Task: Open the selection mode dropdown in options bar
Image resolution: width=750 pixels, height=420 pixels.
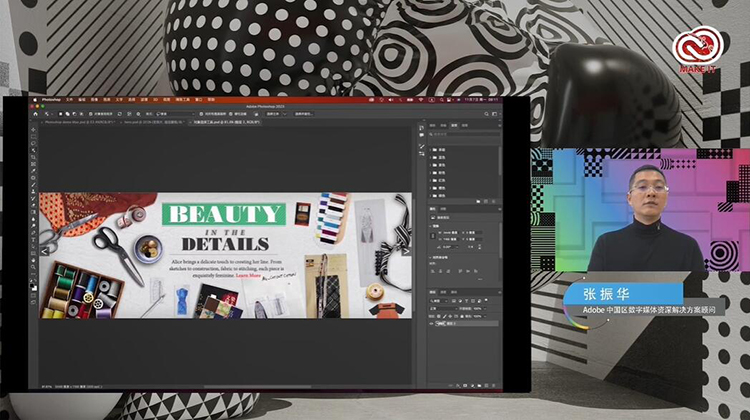Action: [176, 114]
